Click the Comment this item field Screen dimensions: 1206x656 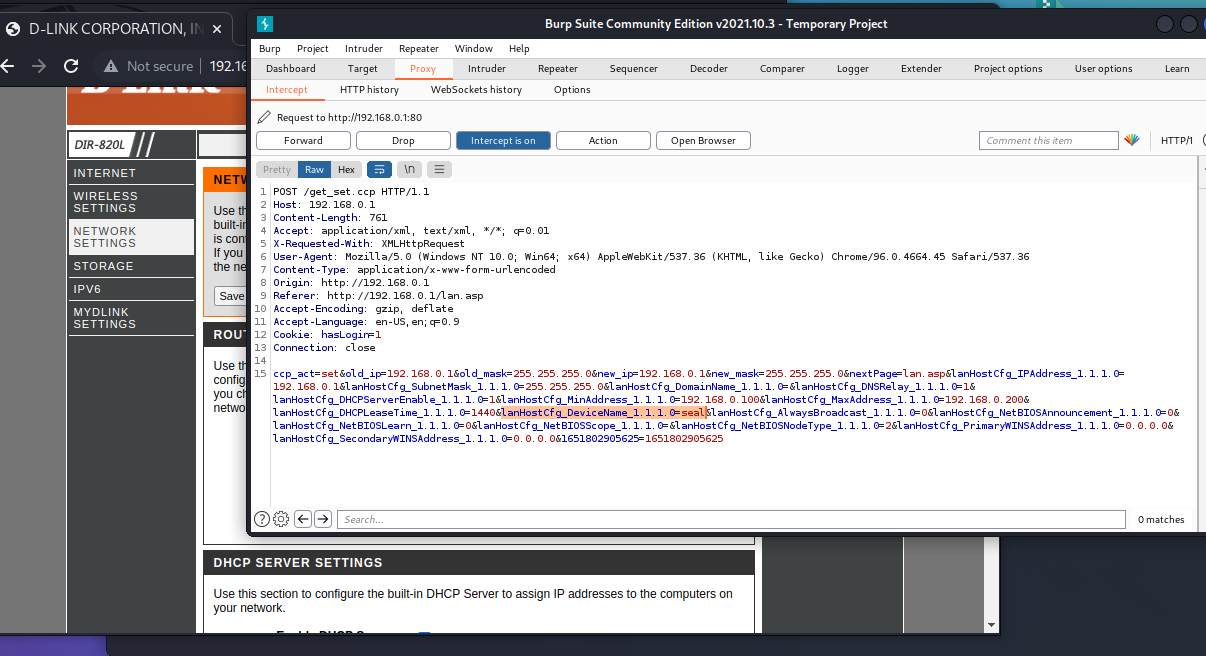pos(1048,141)
